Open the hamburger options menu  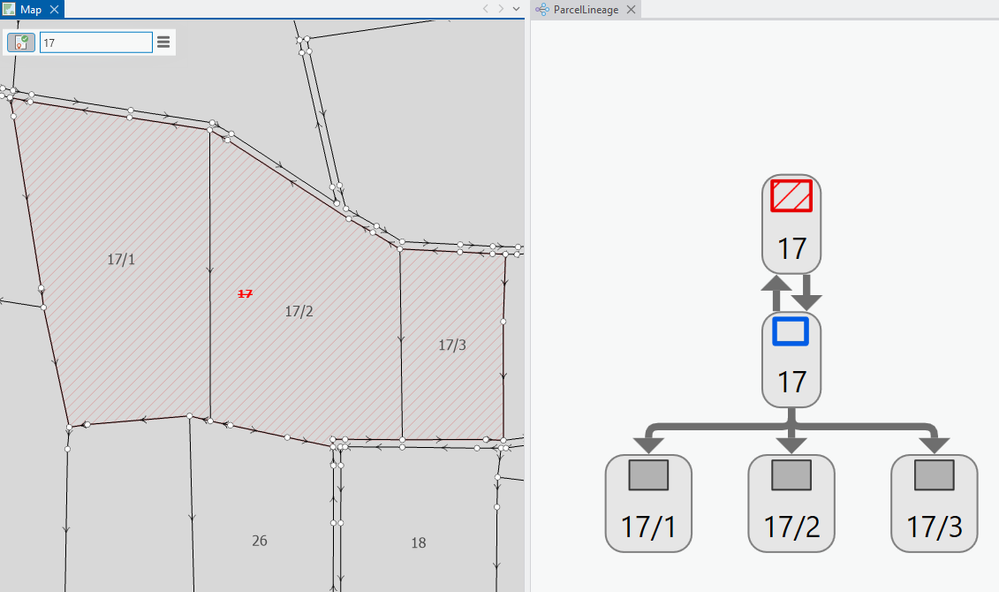click(x=163, y=42)
